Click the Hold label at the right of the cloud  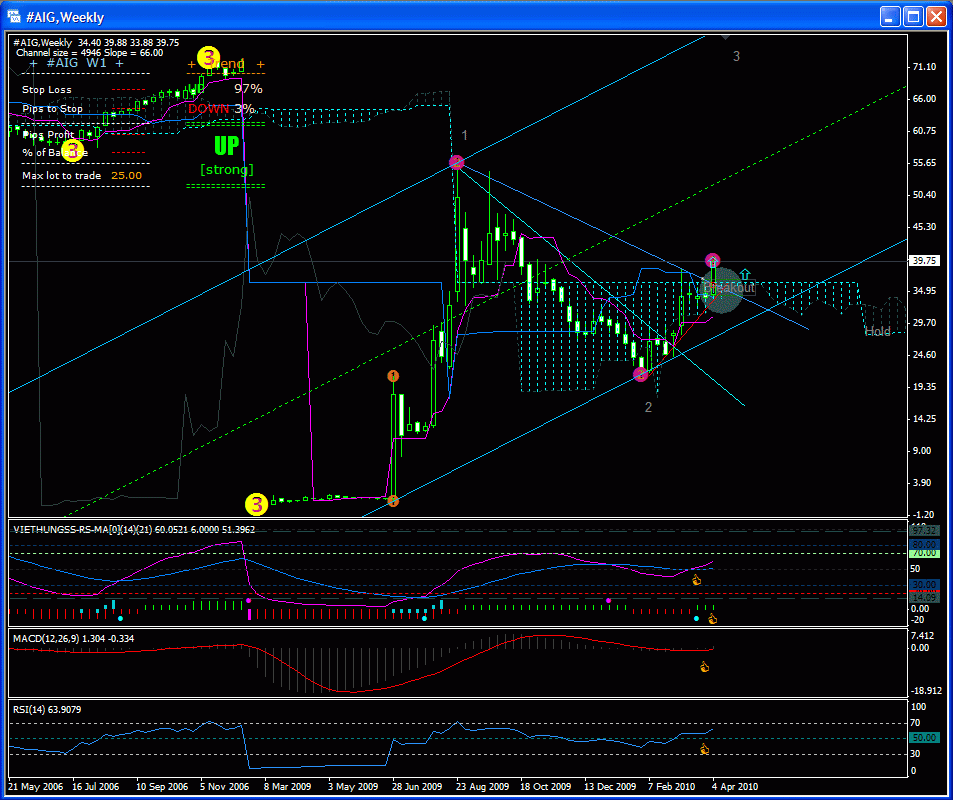877,332
